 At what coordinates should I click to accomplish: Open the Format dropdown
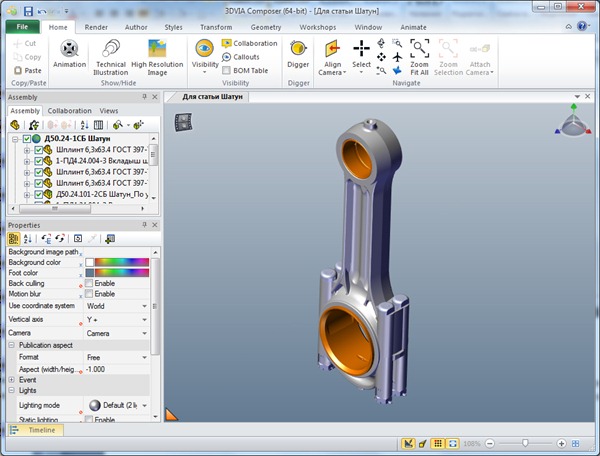click(x=144, y=357)
